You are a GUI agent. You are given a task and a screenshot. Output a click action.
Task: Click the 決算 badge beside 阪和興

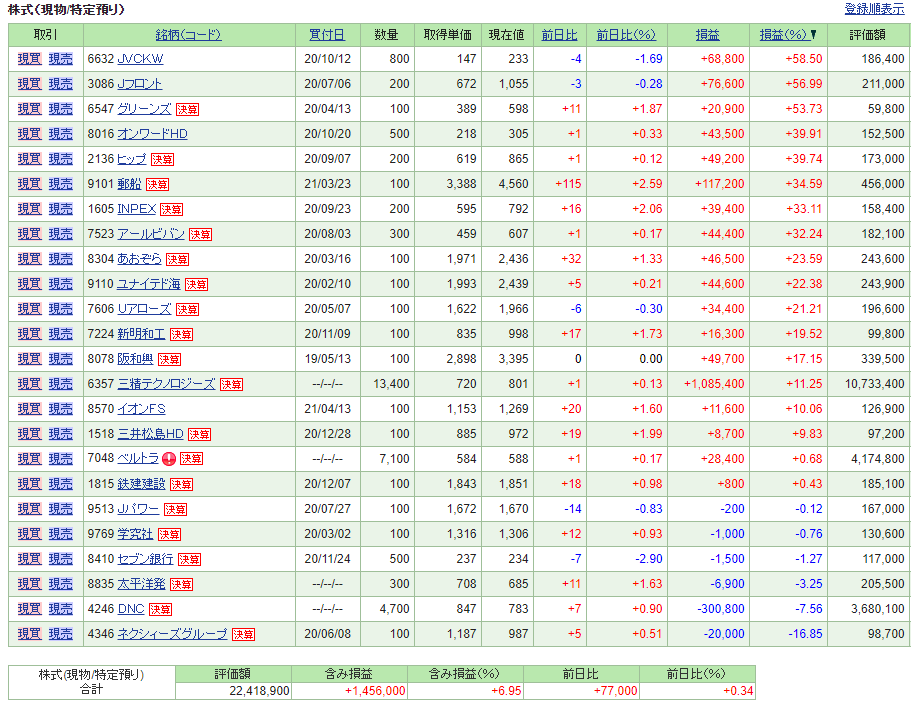pyautogui.click(x=169, y=359)
